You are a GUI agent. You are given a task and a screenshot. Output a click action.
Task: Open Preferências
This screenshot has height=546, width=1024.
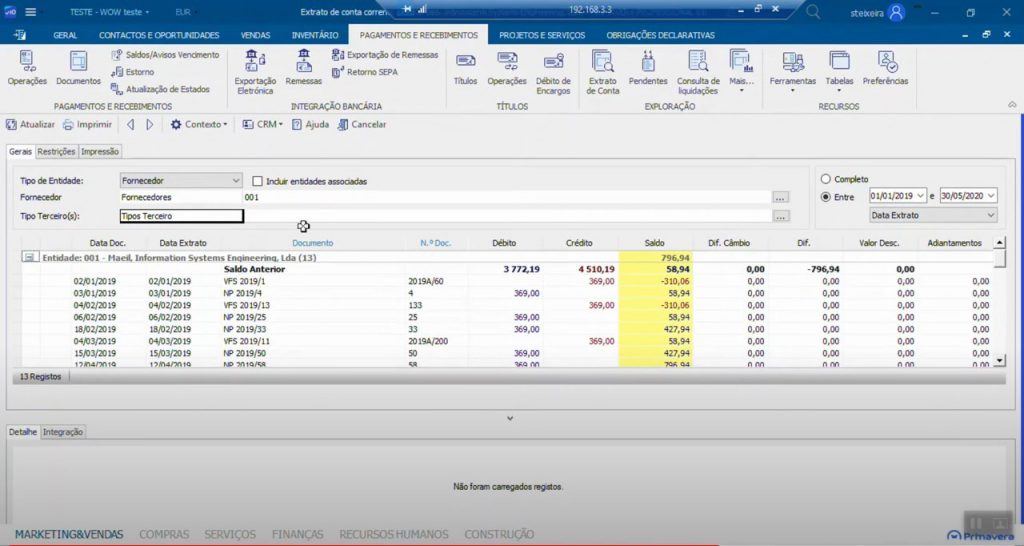pos(886,67)
